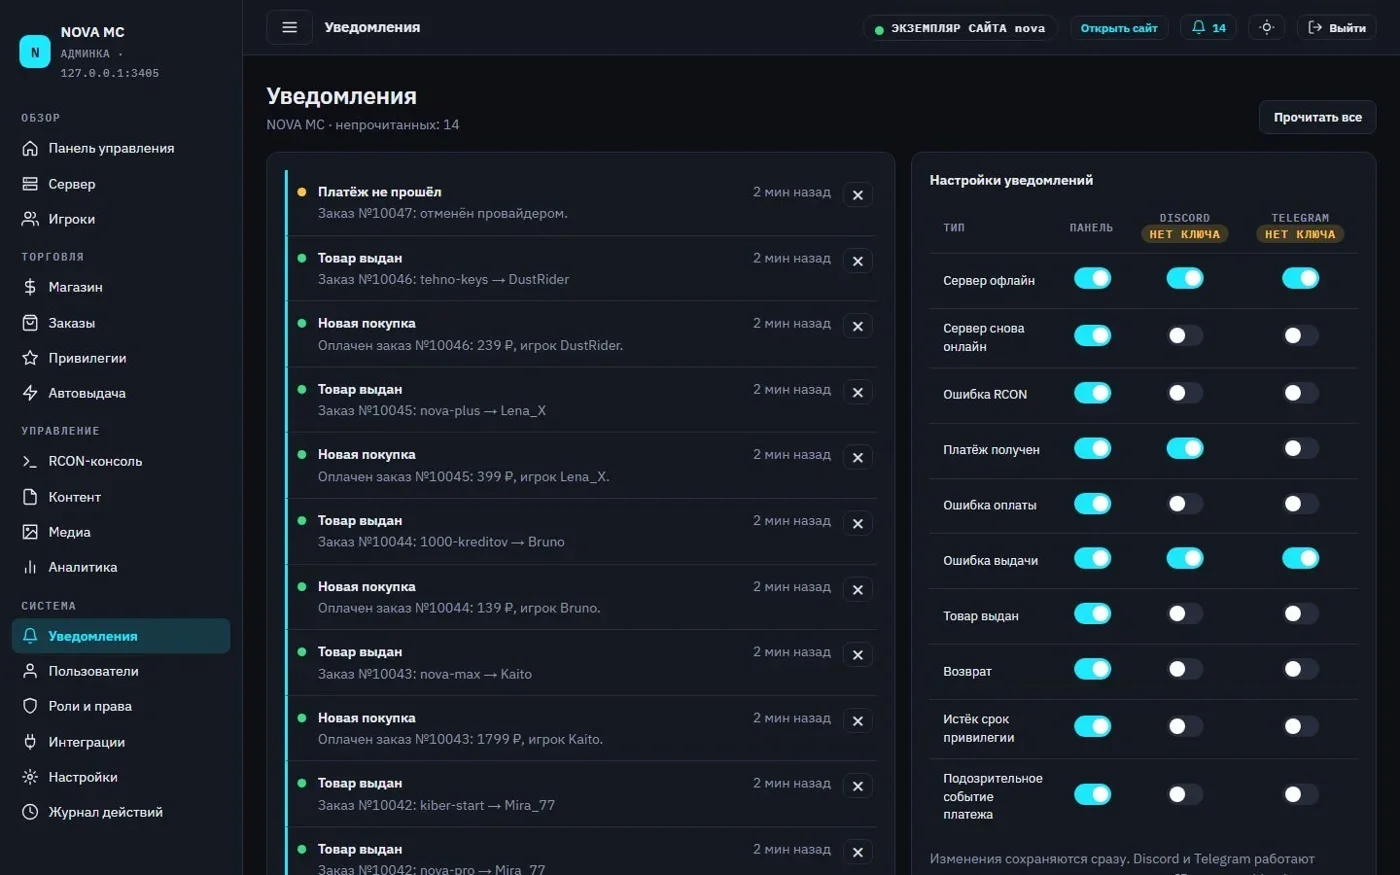Click the ЭКЗЕМПЛЯР САЙТА nova status pill

click(x=960, y=28)
